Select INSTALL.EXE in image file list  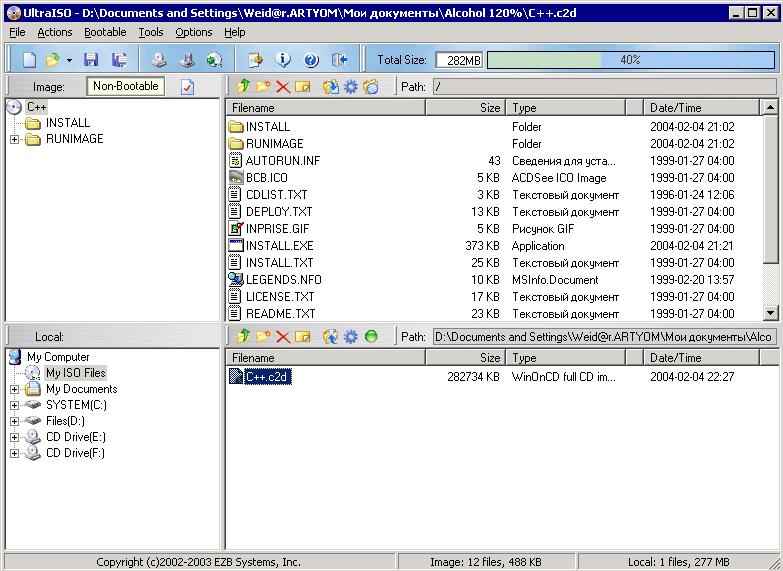coord(280,246)
